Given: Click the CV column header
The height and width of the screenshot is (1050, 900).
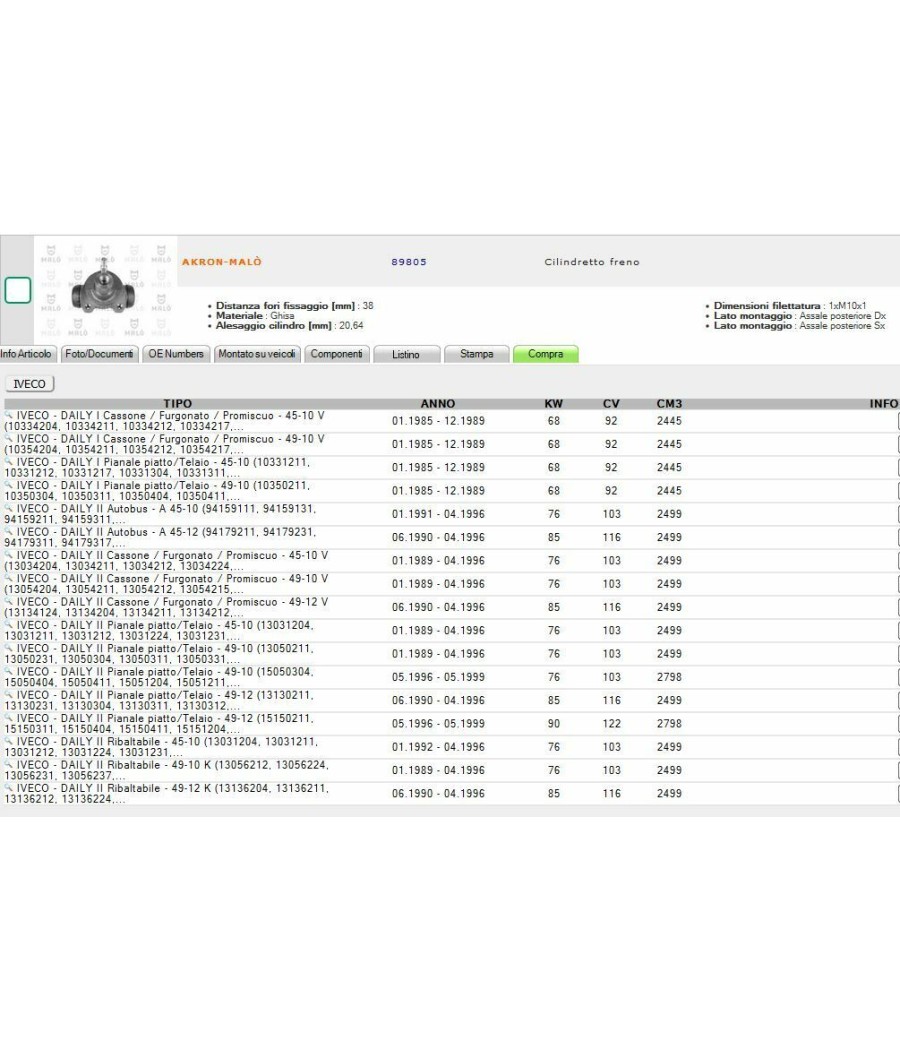Looking at the screenshot, I should 611,404.
